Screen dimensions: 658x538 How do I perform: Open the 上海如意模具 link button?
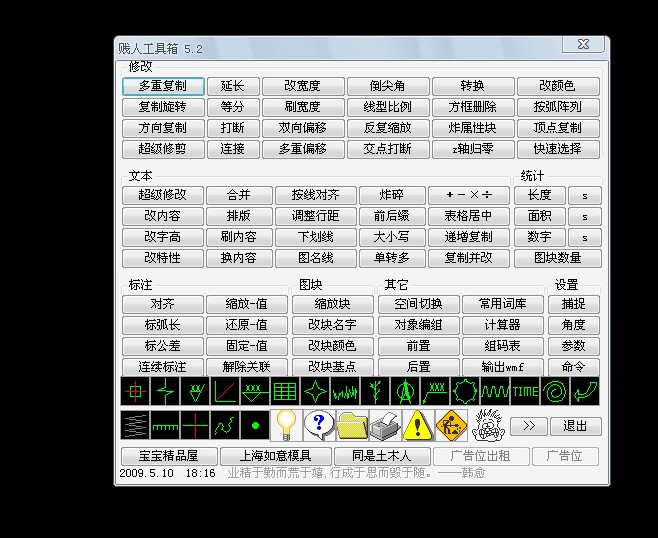point(275,456)
